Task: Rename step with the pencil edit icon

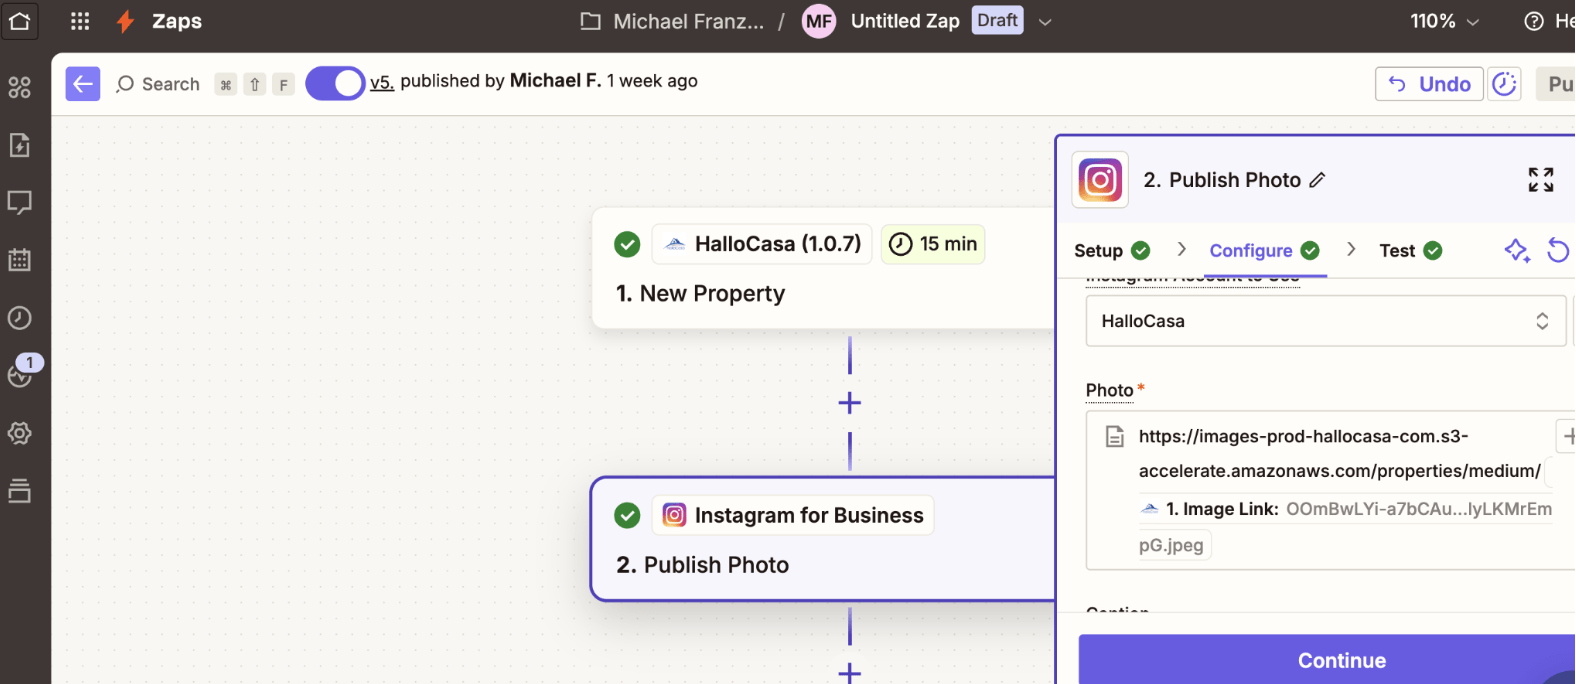Action: point(1318,180)
